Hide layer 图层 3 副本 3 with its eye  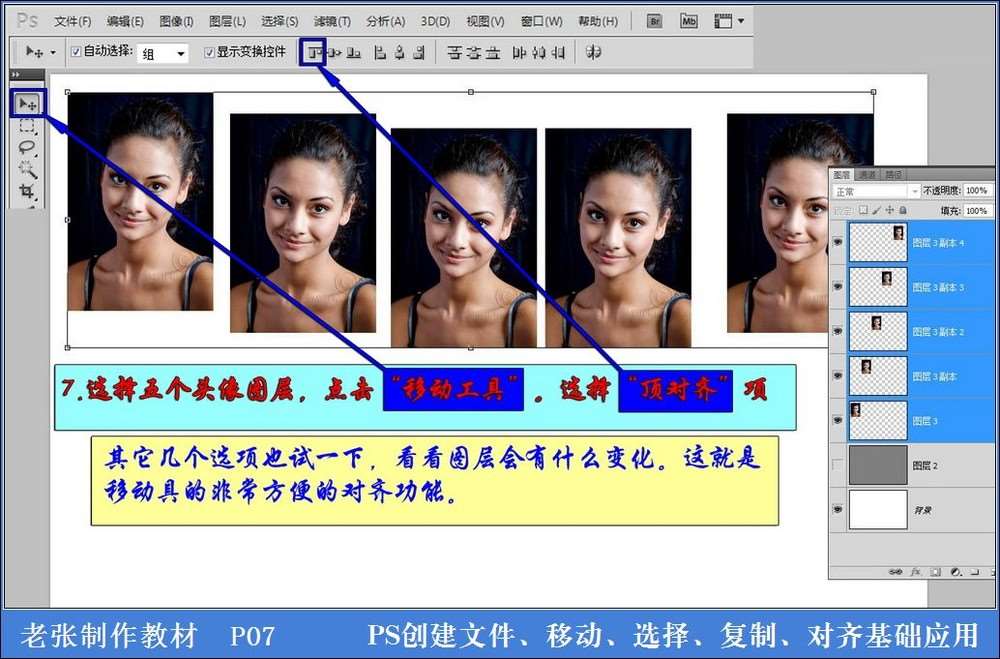click(838, 287)
